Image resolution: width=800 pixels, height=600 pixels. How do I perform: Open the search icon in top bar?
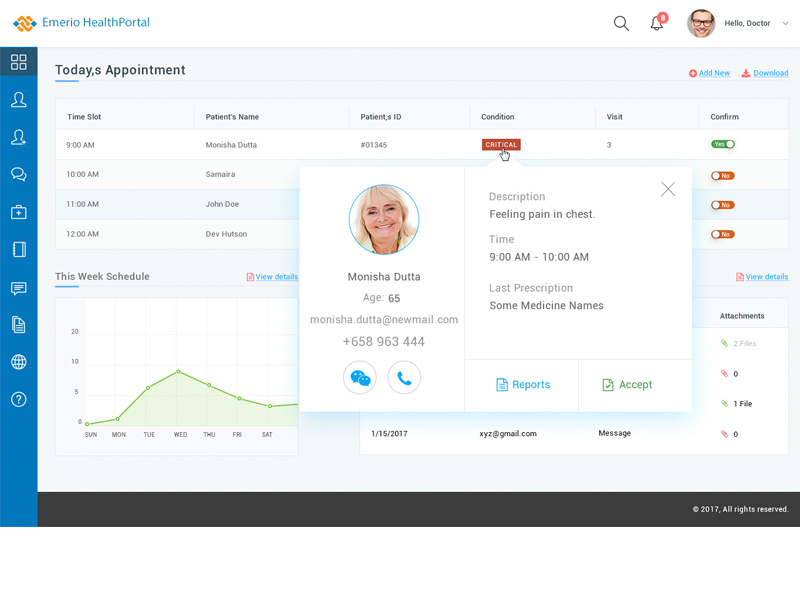coord(621,22)
